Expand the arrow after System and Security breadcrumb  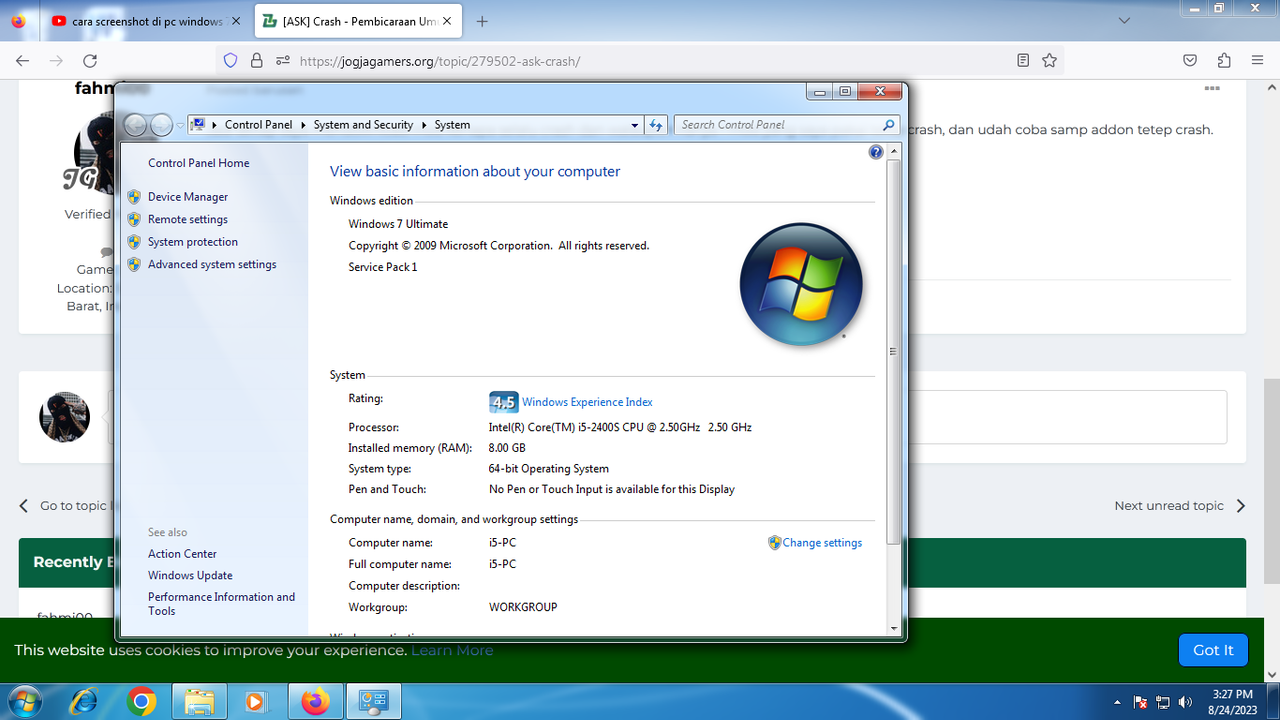[424, 125]
